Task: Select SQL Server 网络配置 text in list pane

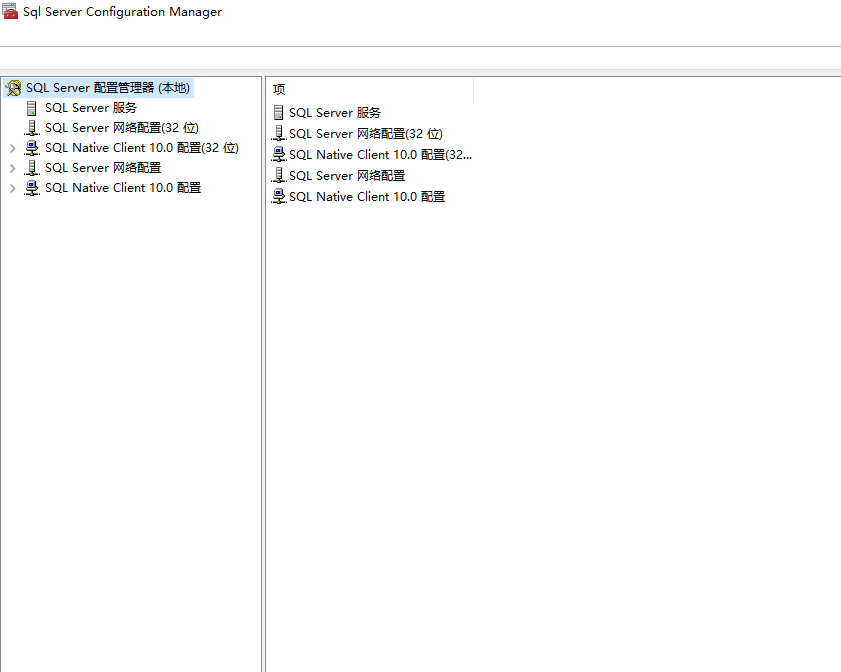Action: point(347,175)
